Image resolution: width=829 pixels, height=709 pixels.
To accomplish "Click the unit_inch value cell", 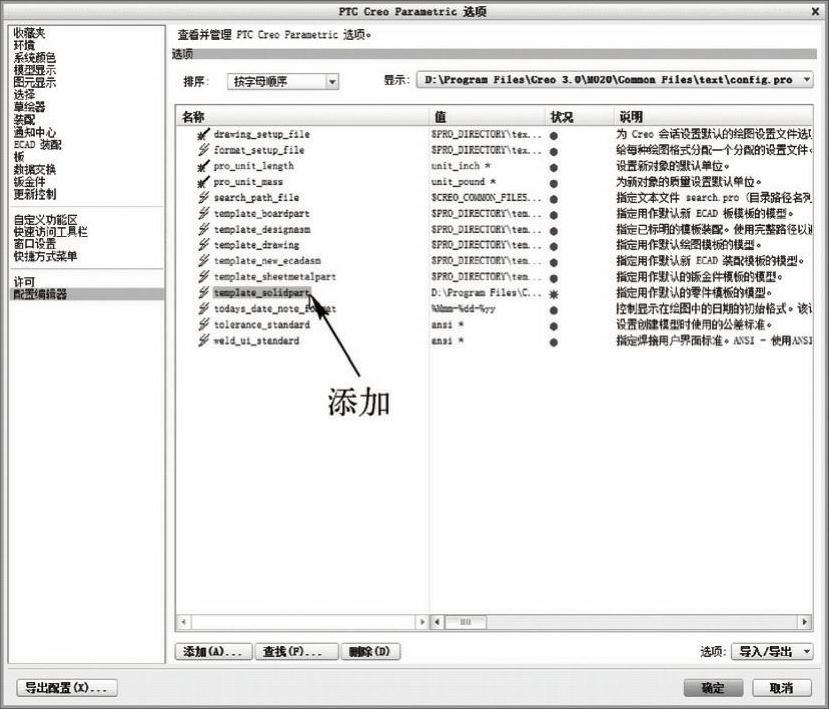I will point(461,166).
